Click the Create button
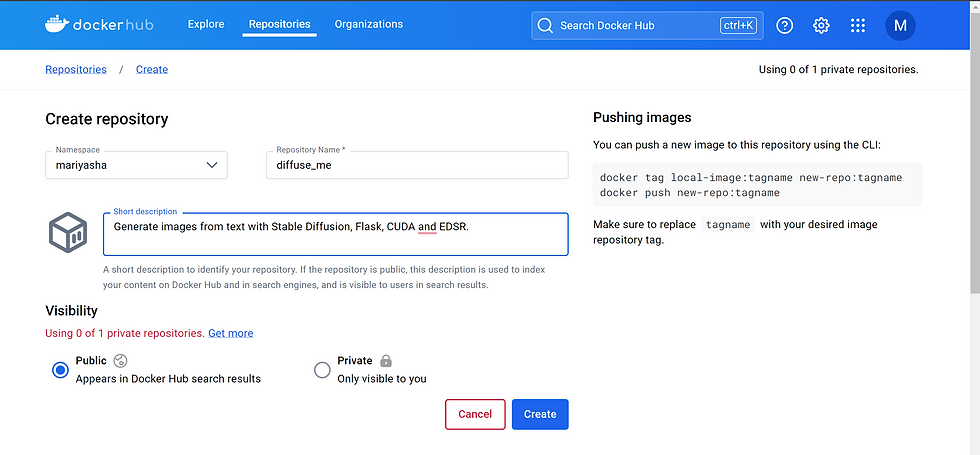 pyautogui.click(x=540, y=414)
